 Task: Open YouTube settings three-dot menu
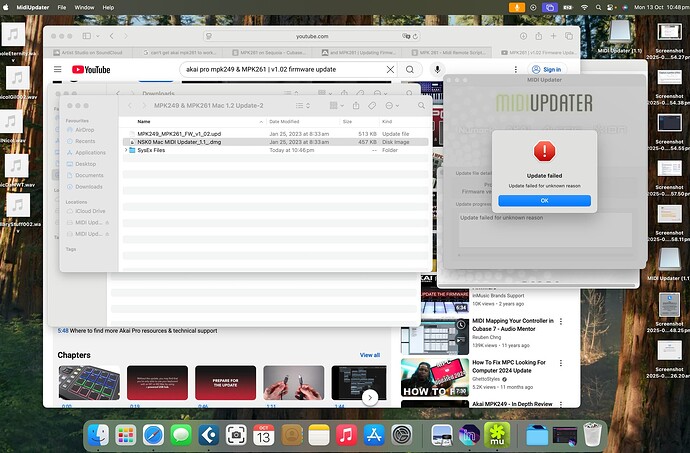click(x=515, y=70)
